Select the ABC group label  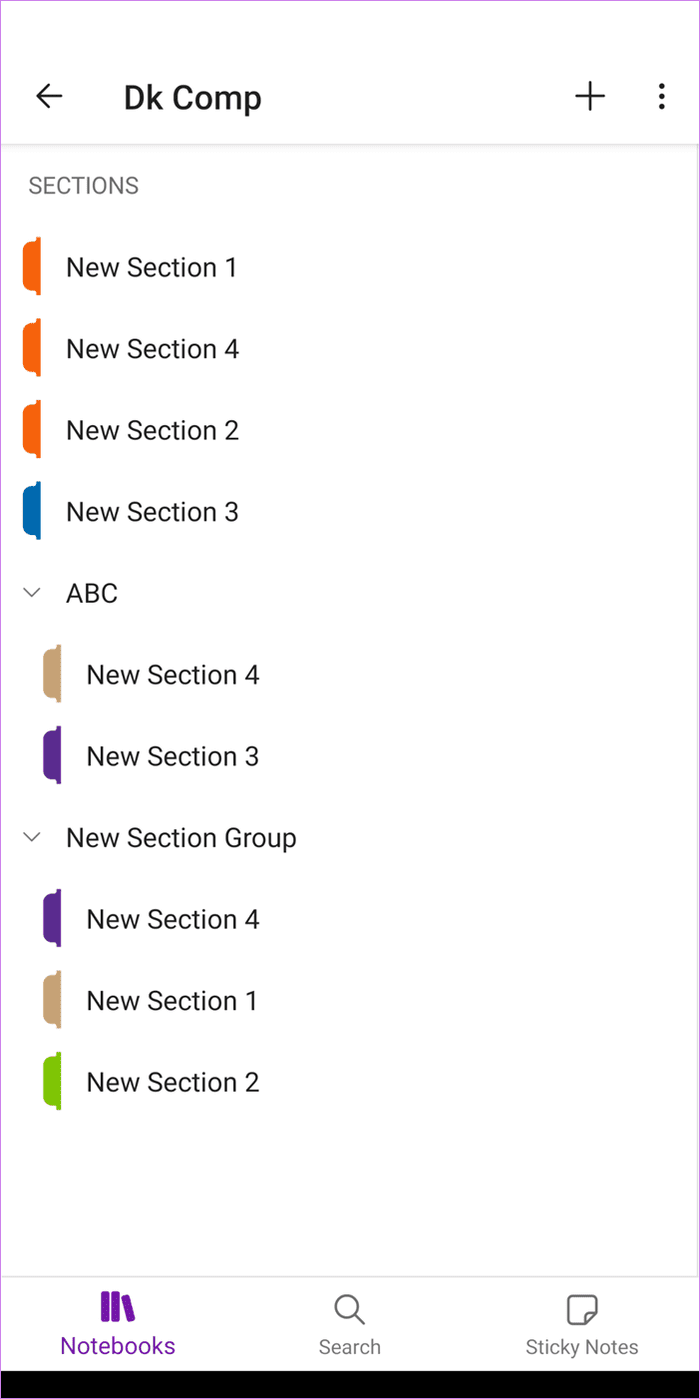click(x=92, y=593)
